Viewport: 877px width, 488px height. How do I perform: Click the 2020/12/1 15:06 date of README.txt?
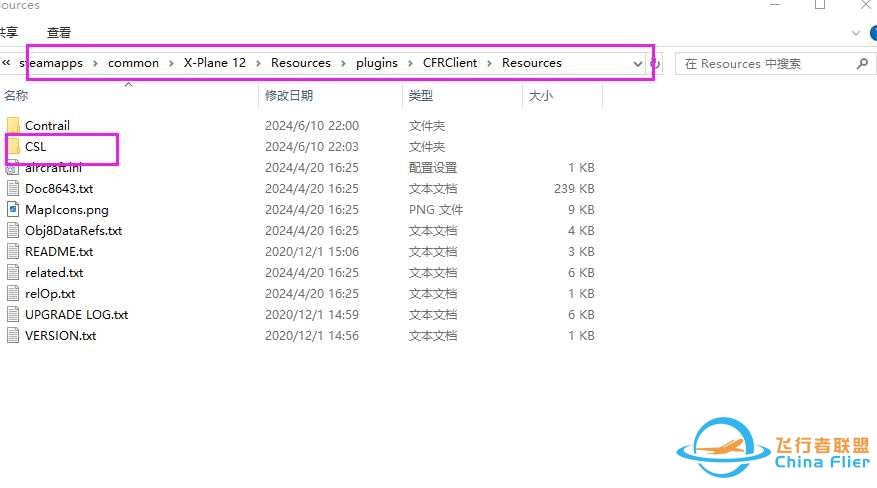point(312,252)
